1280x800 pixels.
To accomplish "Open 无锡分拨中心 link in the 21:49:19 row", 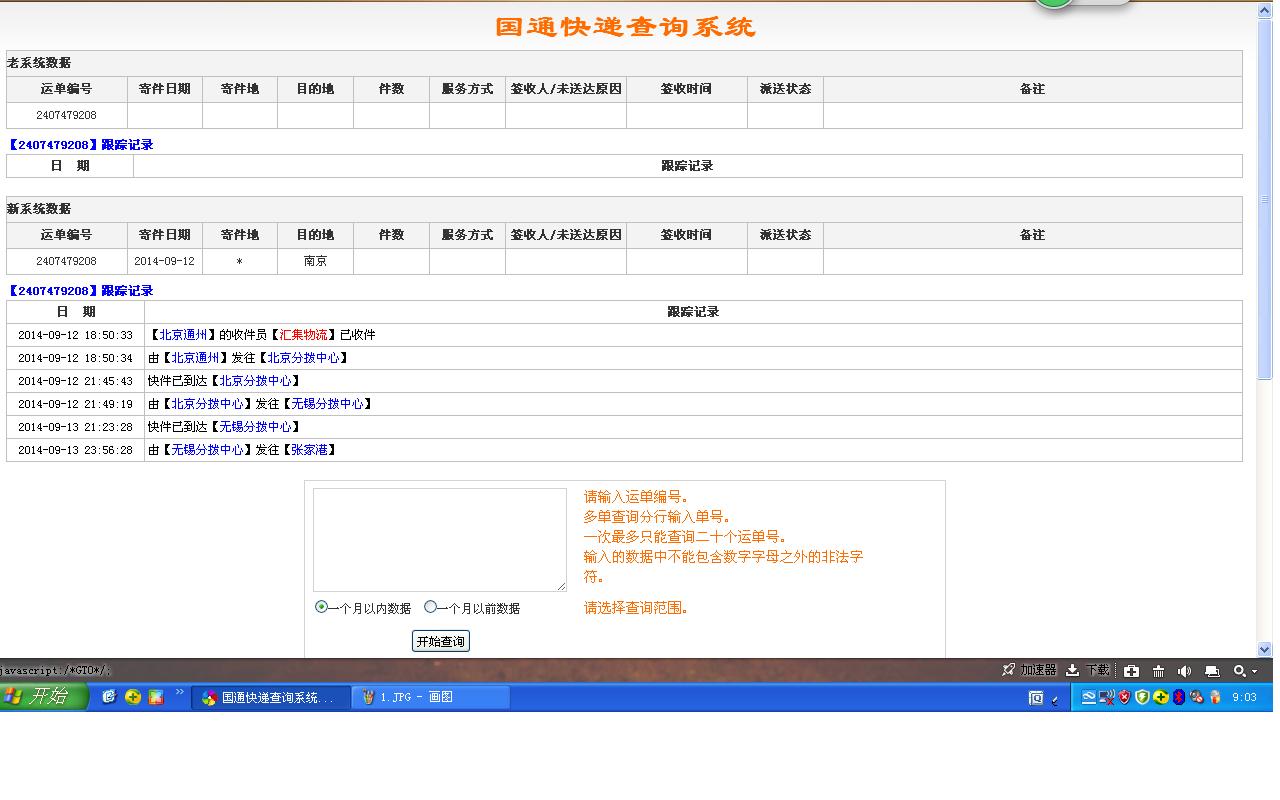I will 328,404.
